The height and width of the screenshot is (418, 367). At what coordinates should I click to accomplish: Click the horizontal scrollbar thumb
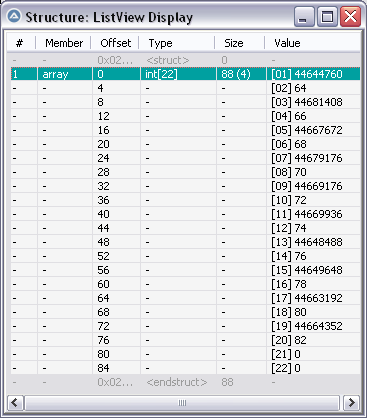click(x=182, y=403)
